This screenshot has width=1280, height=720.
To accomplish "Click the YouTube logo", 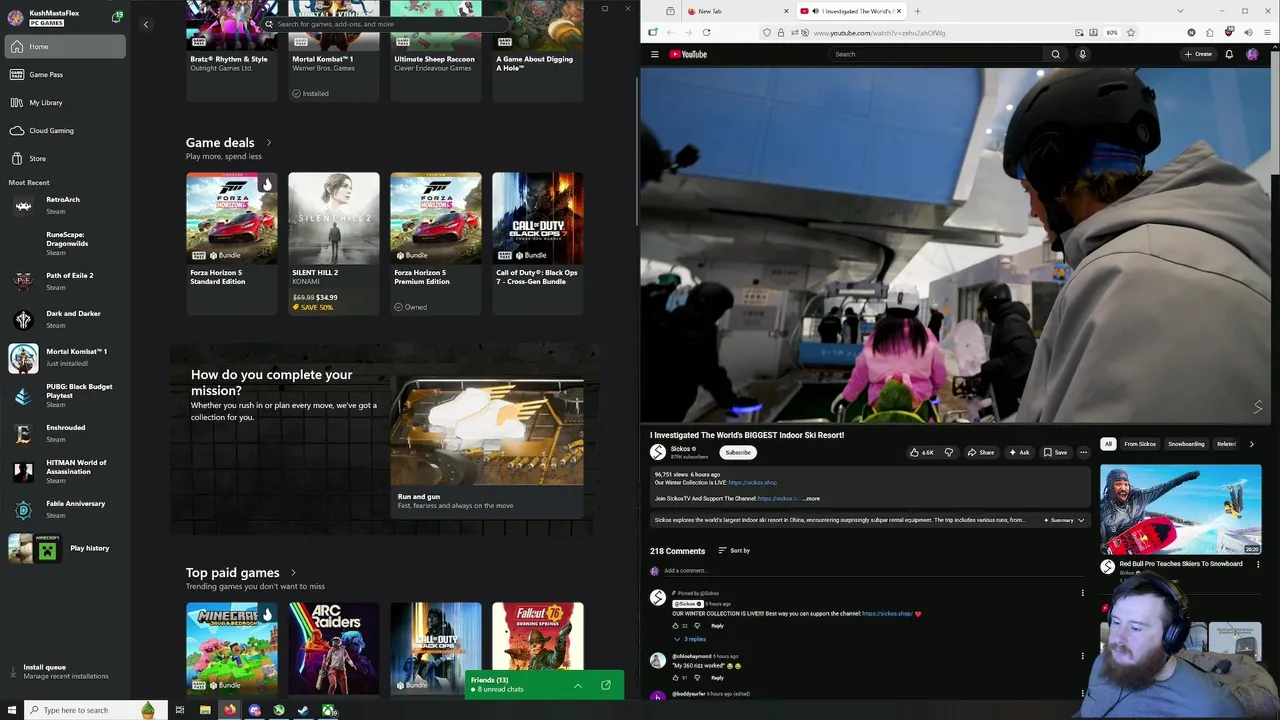I will point(688,55).
